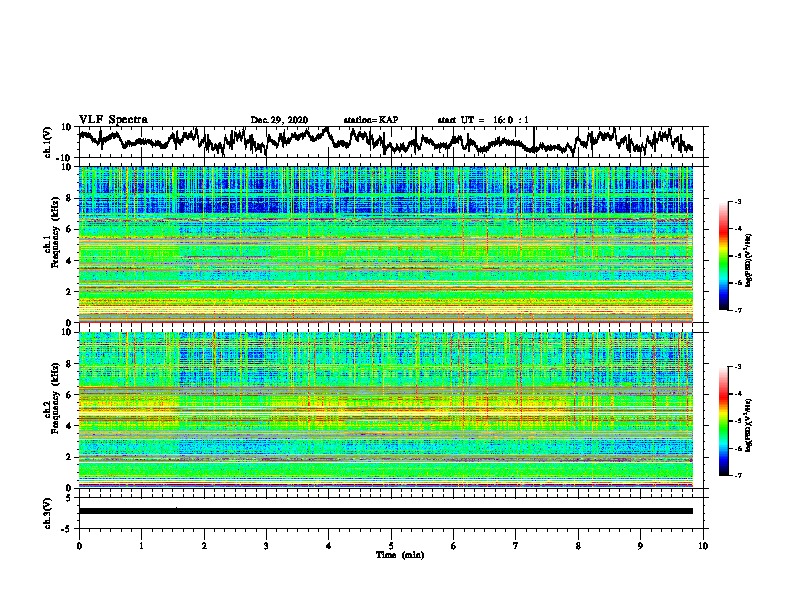Click the time axis tick label '7'
This screenshot has width=792, height=612.
click(x=516, y=546)
